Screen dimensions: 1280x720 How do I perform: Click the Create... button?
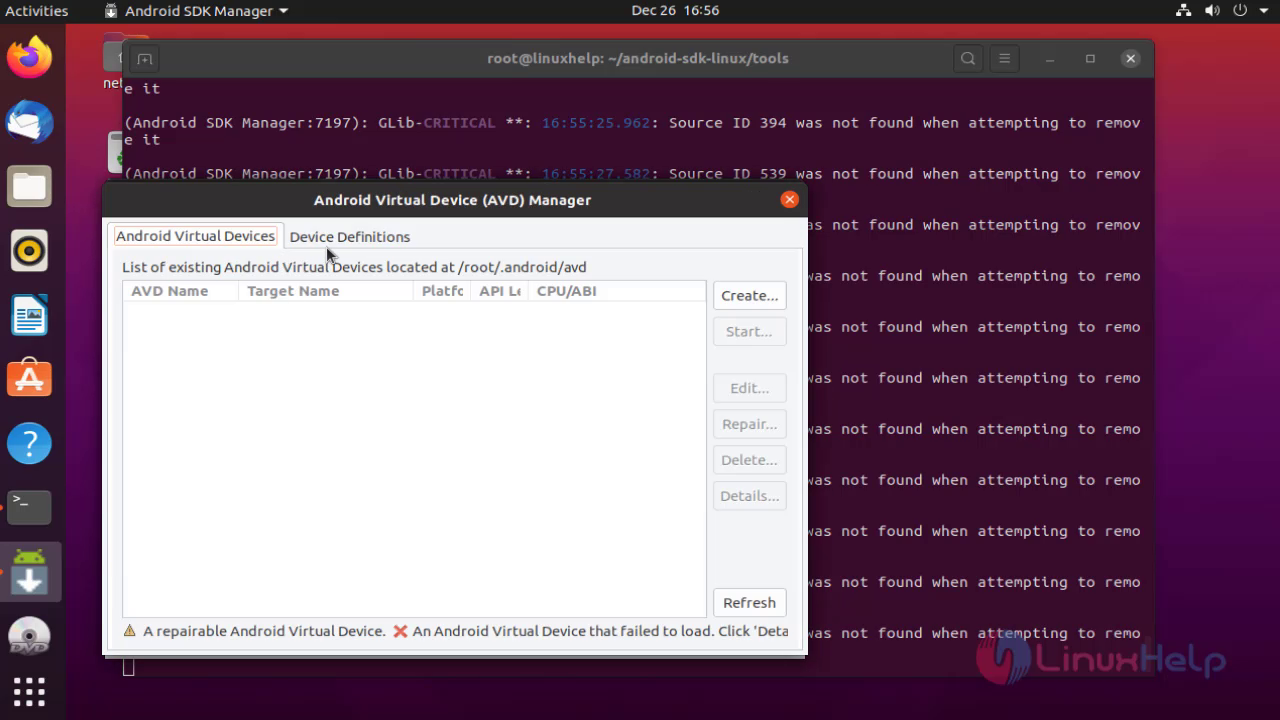pyautogui.click(x=749, y=296)
